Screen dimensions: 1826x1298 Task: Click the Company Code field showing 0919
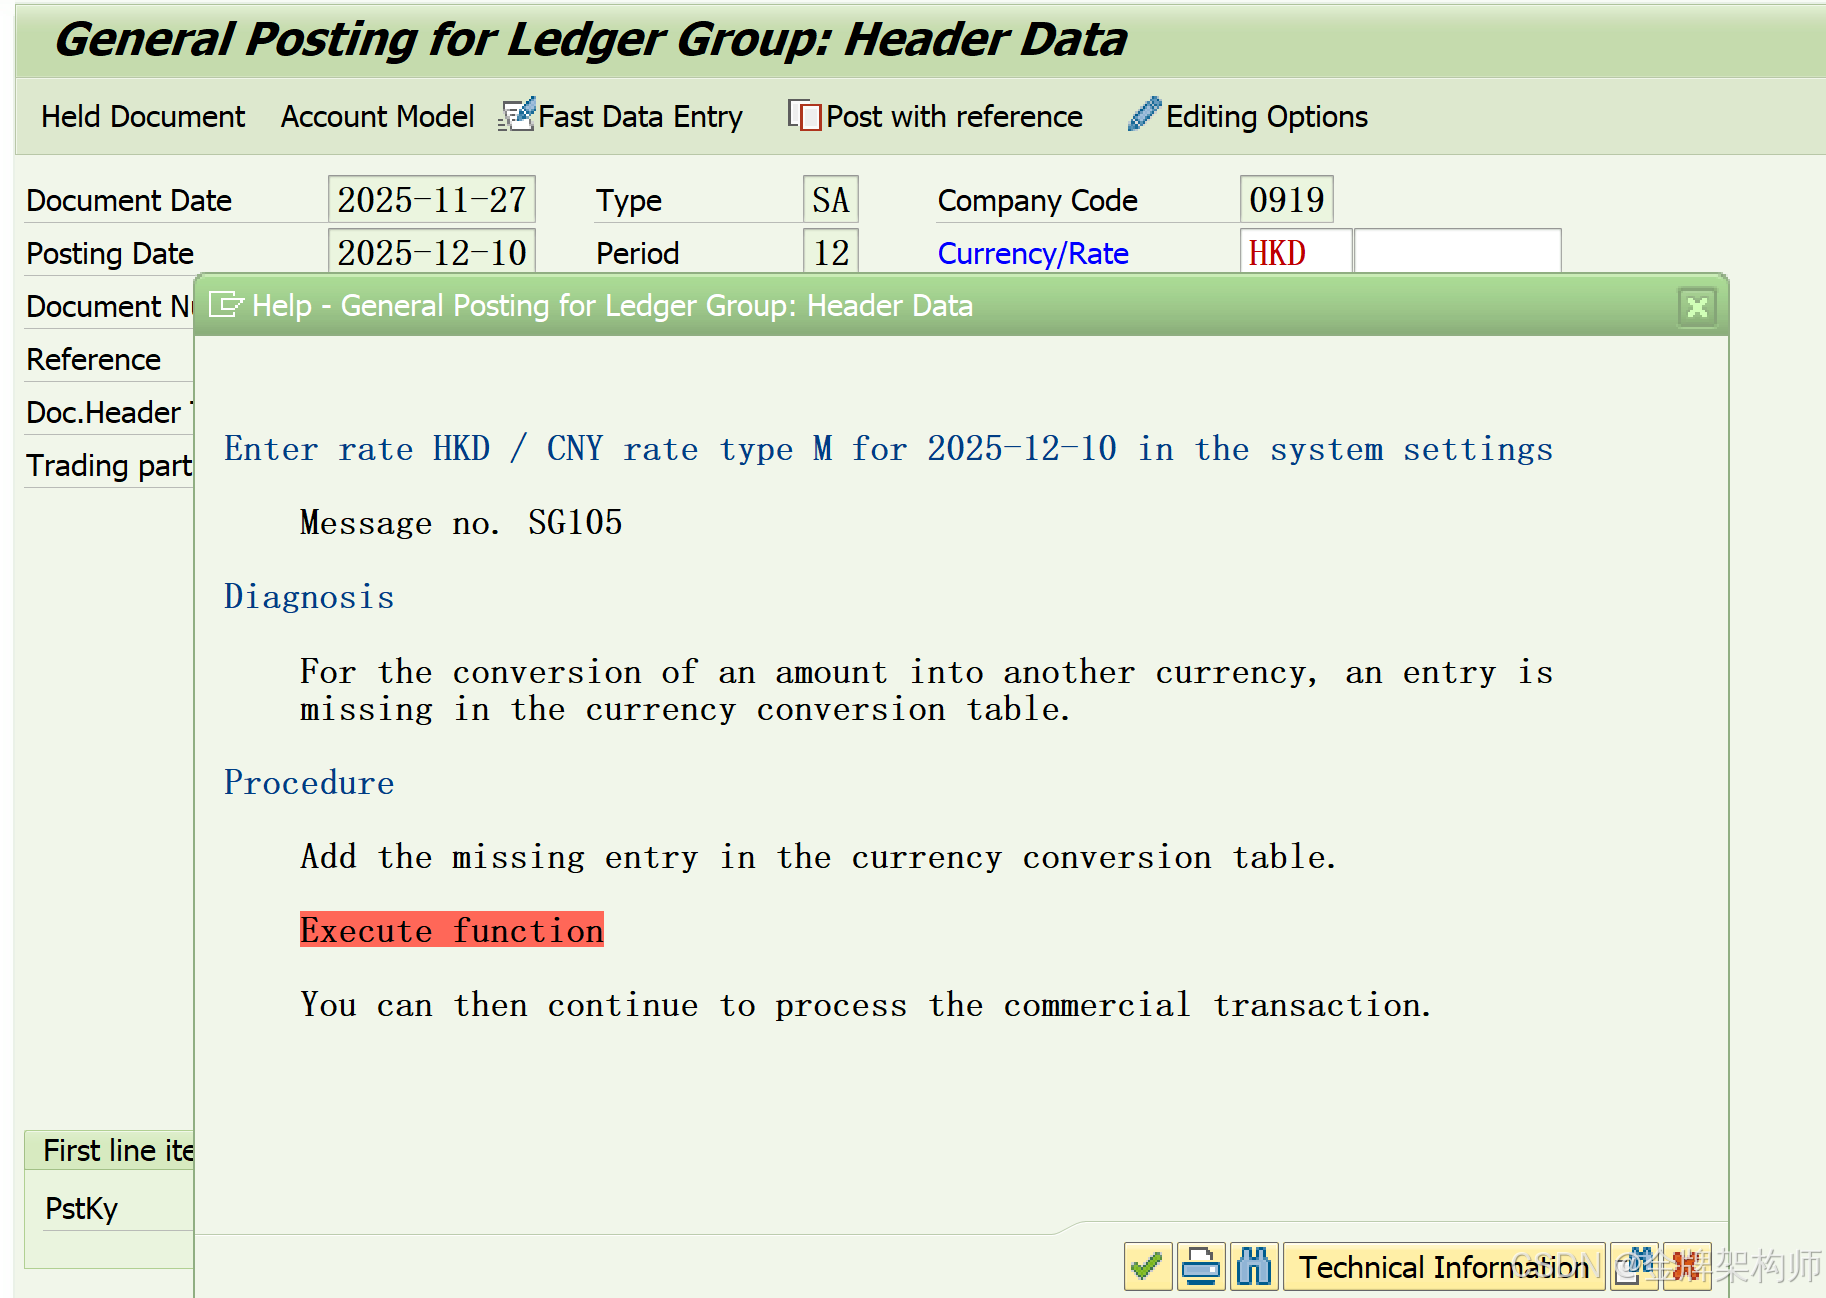(x=1286, y=199)
